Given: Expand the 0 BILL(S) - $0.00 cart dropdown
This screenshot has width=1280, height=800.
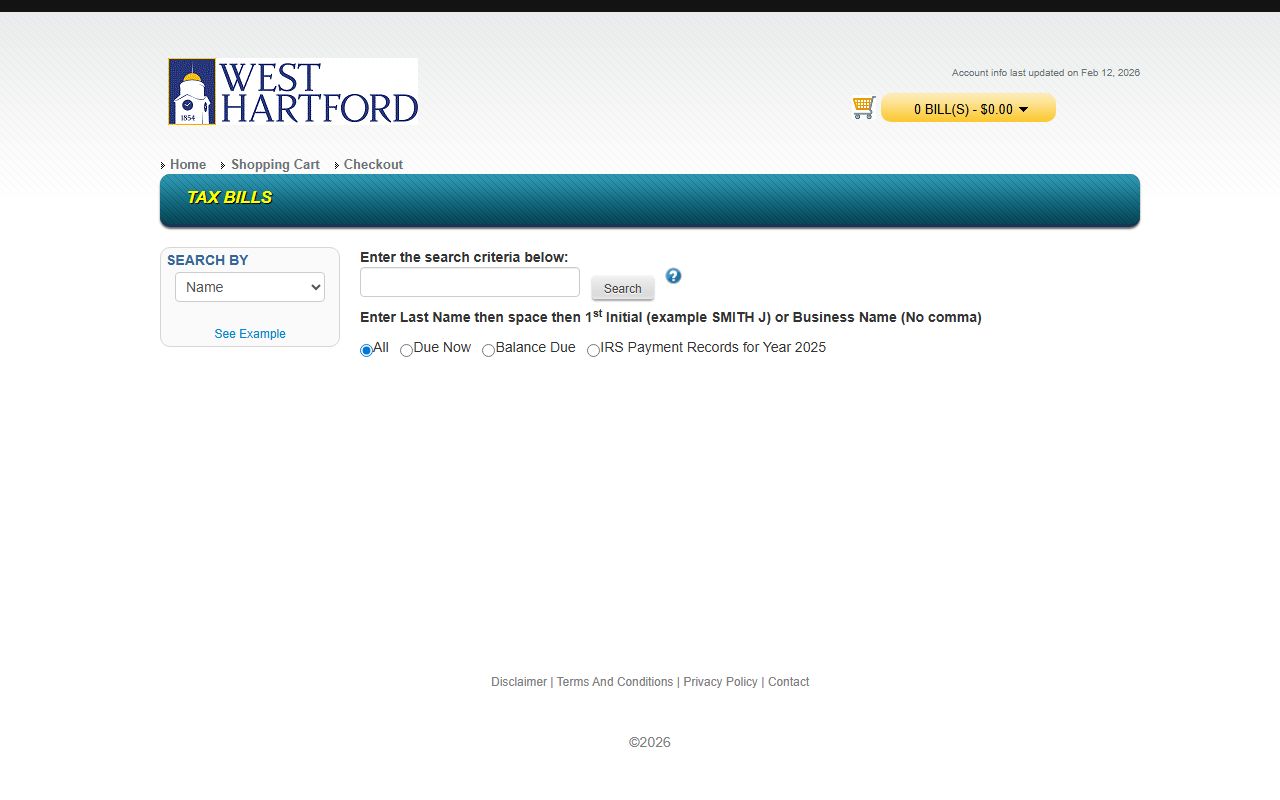Looking at the screenshot, I should (968, 108).
